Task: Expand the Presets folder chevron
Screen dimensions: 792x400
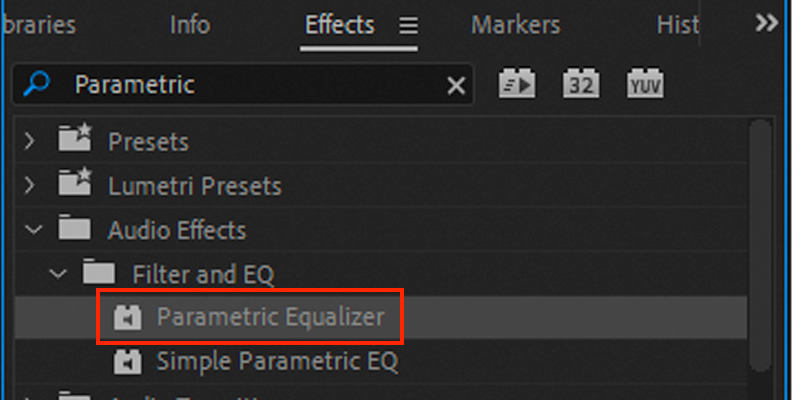Action: tap(30, 141)
